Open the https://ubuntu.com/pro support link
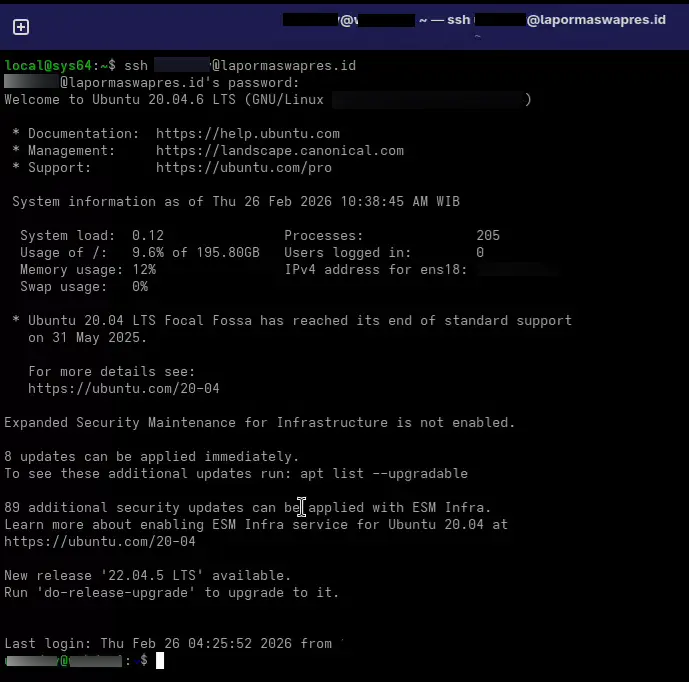This screenshot has height=682, width=689. [244, 168]
